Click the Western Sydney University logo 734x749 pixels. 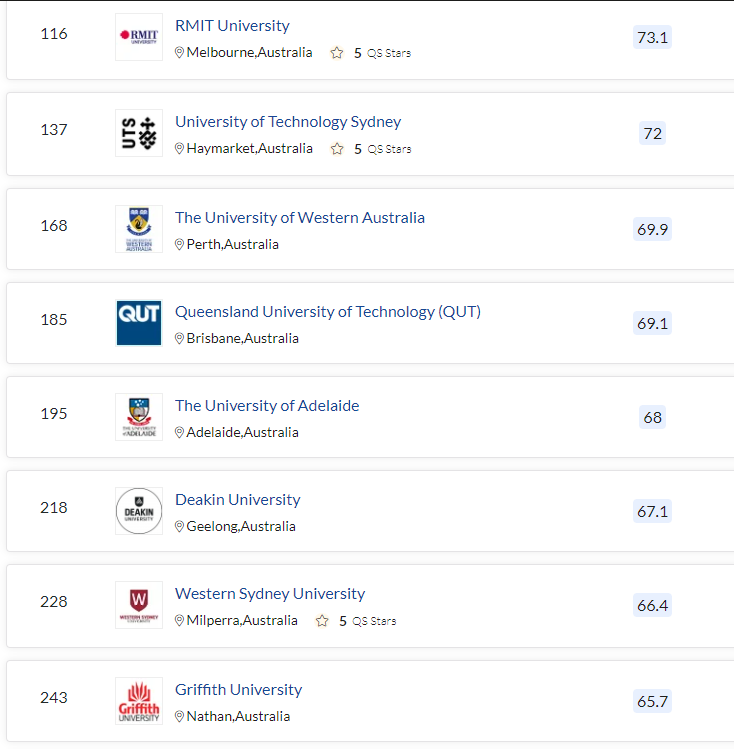139,605
